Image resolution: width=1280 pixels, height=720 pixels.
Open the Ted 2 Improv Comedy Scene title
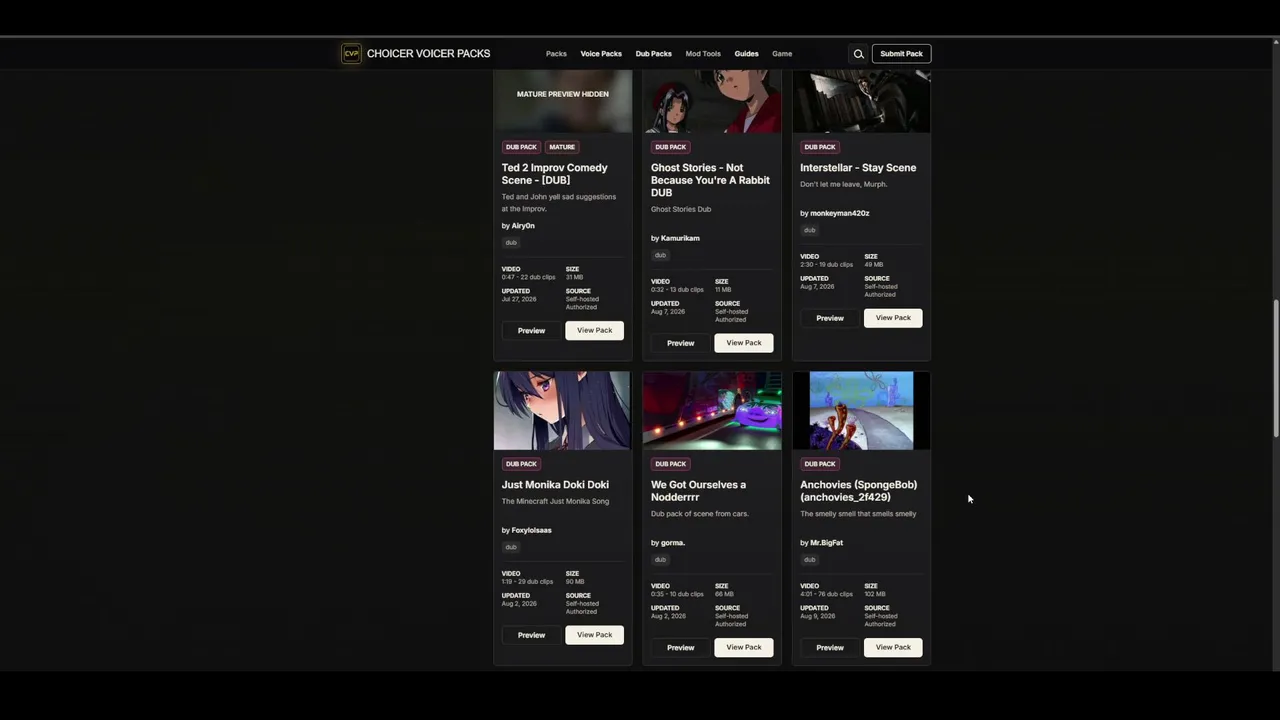tap(554, 174)
